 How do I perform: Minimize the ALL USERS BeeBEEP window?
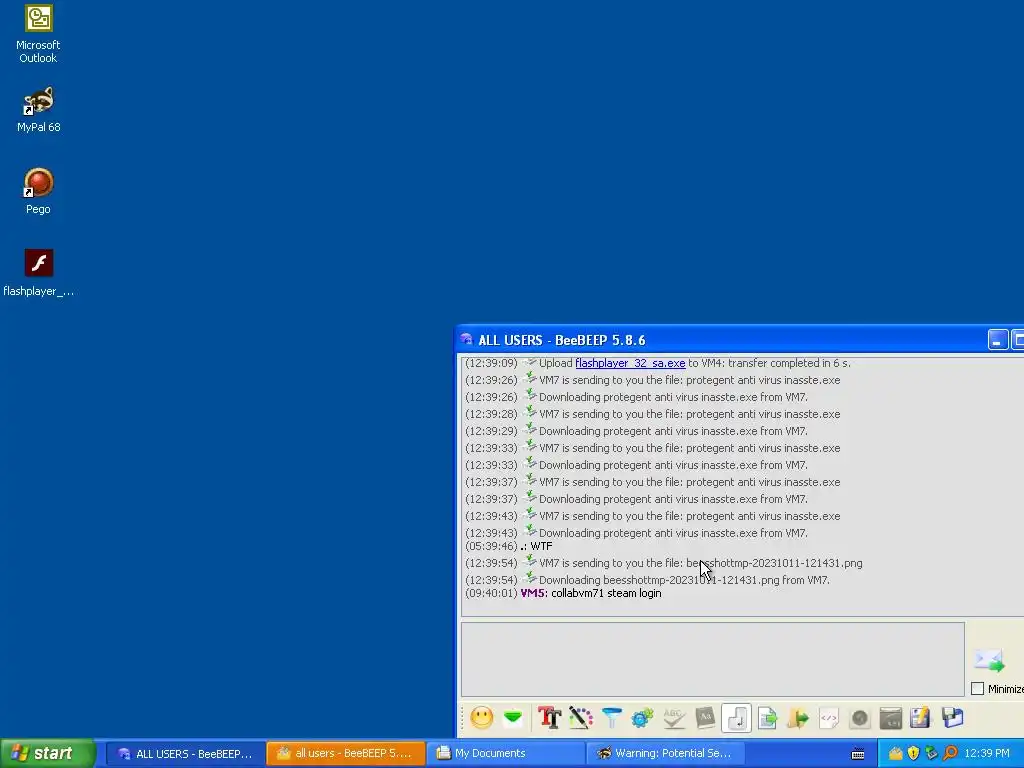(x=998, y=340)
